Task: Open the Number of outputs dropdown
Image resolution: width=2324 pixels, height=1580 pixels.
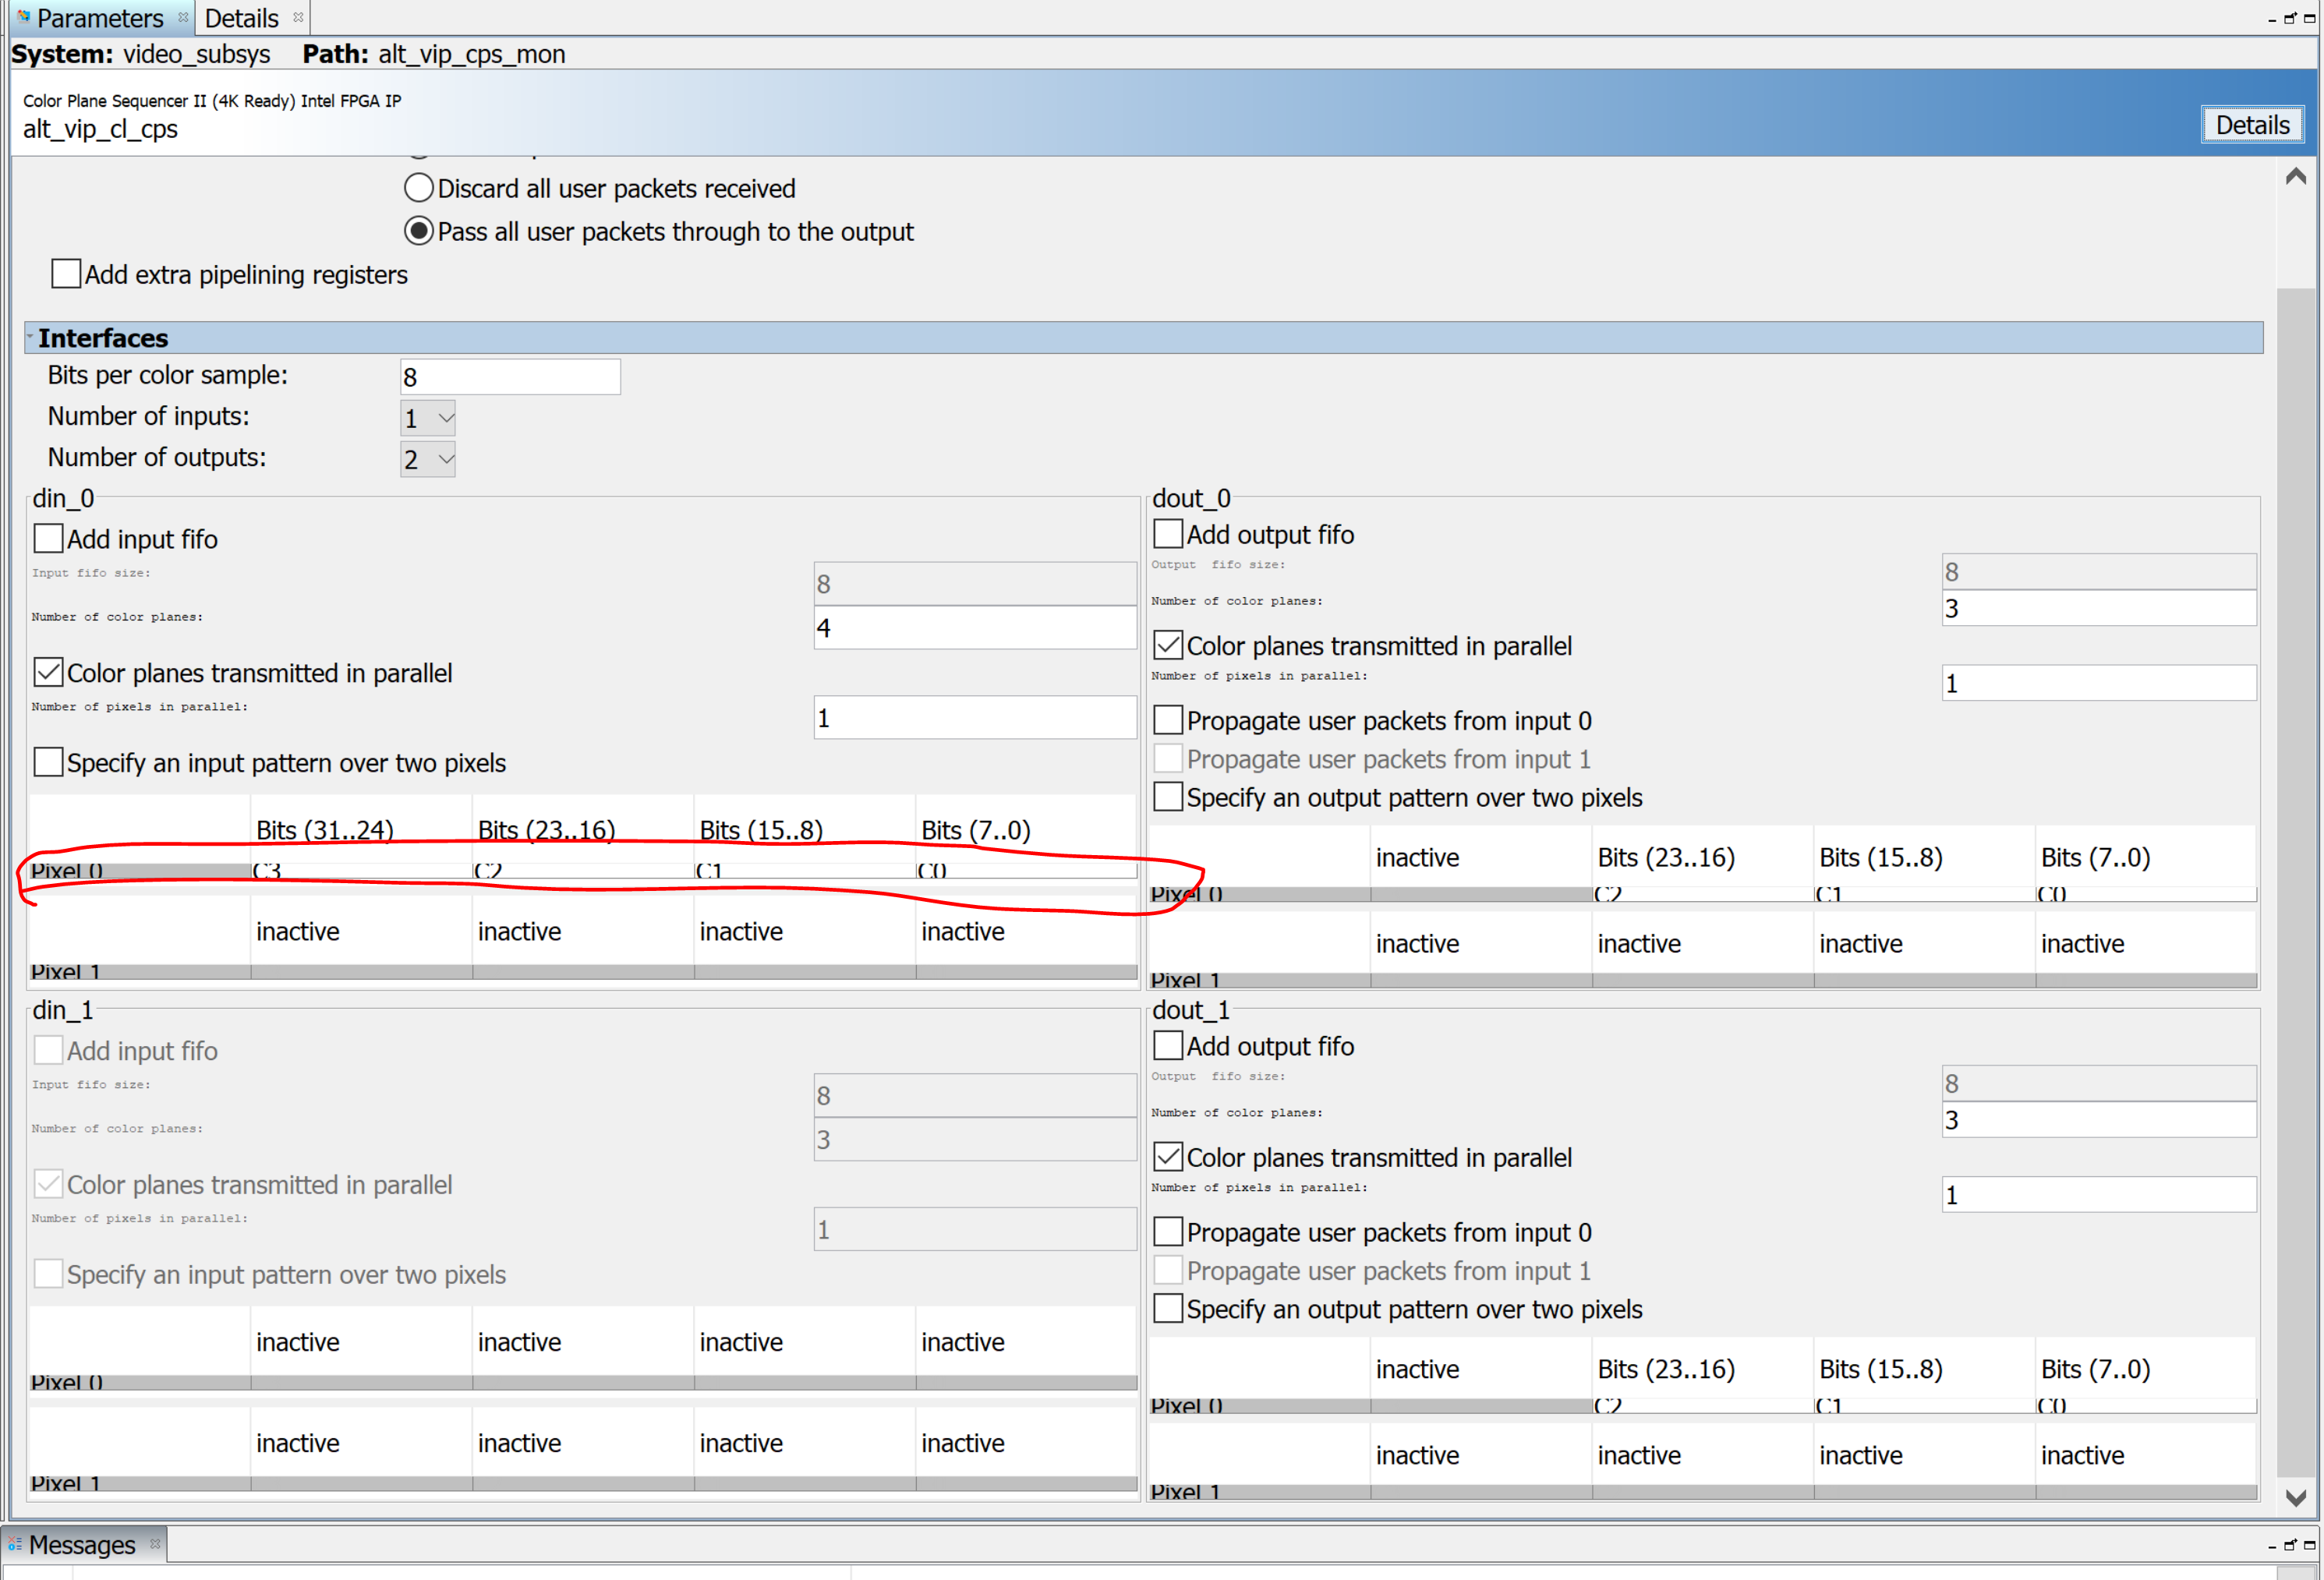Action: pyautogui.click(x=428, y=459)
